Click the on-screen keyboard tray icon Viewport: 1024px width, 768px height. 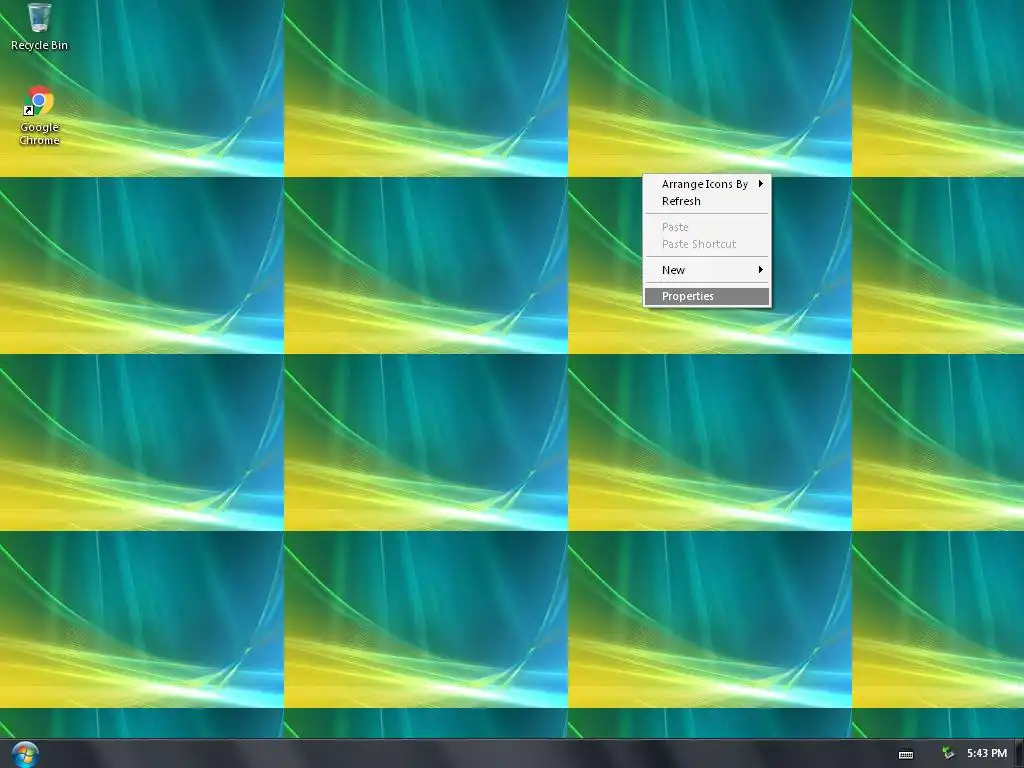coord(906,754)
